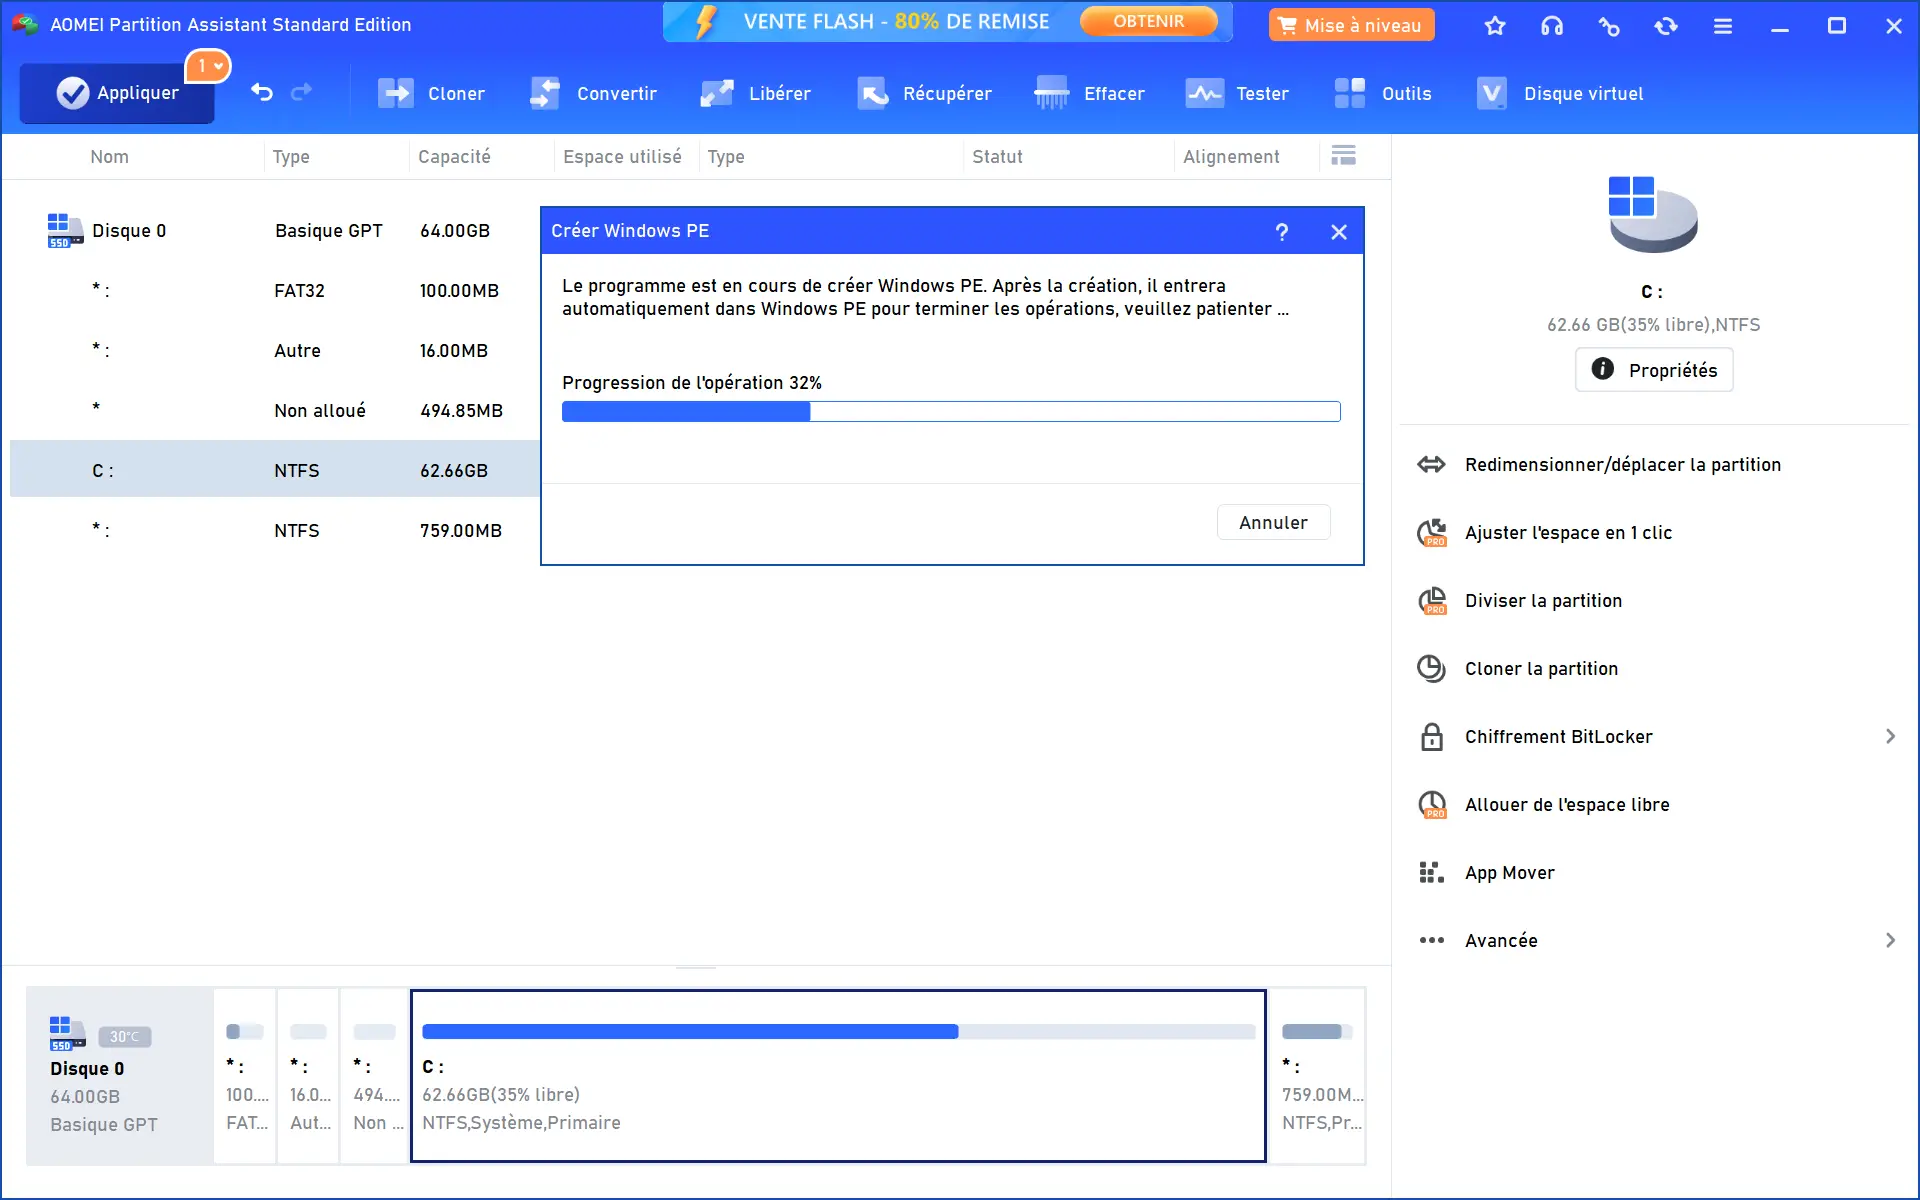Image resolution: width=1920 pixels, height=1200 pixels.
Task: Expand the Chiffrement BitLocker chevron
Action: click(1890, 737)
